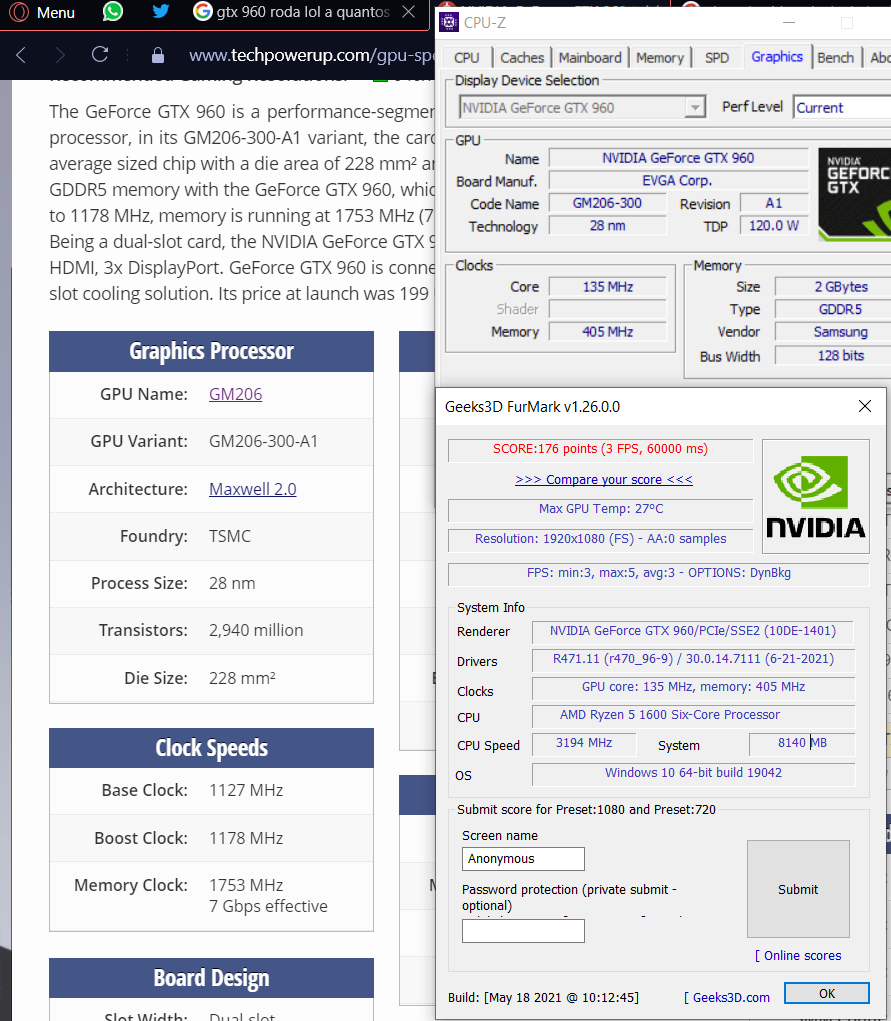Screen dimensions: 891x1021
Task: Click the Board Design section header
Action: coord(211,978)
